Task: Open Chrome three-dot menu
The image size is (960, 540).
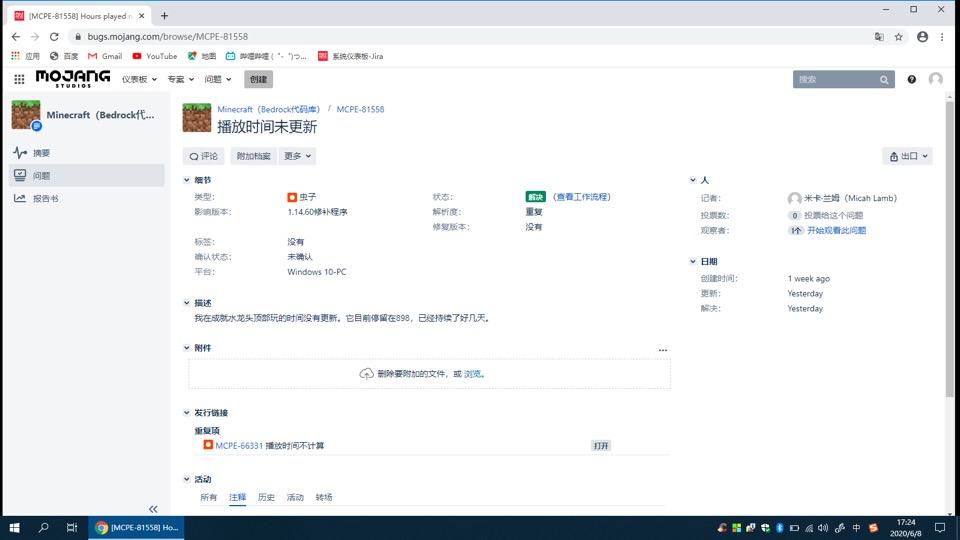Action: 942,37
